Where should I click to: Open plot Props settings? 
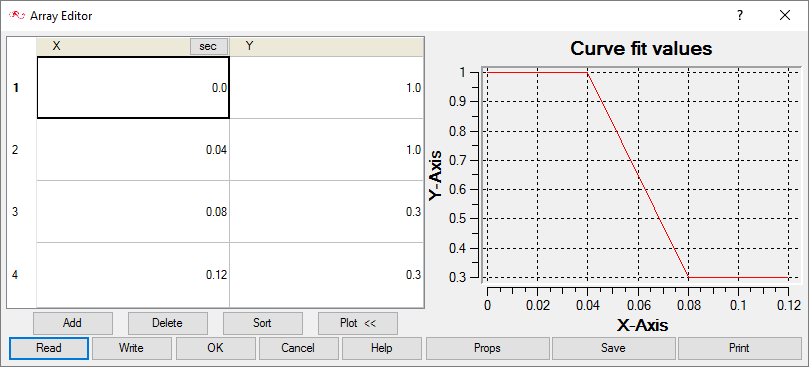point(487,348)
